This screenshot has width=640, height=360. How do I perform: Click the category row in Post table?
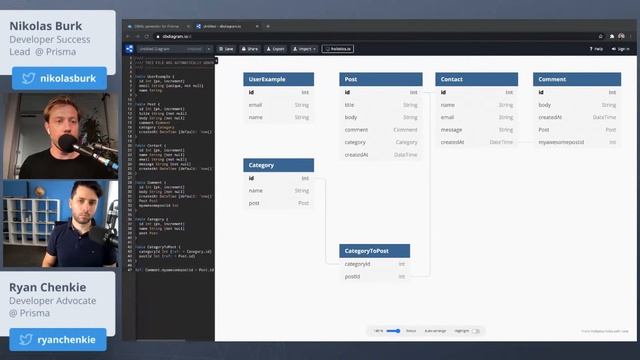[381, 142]
